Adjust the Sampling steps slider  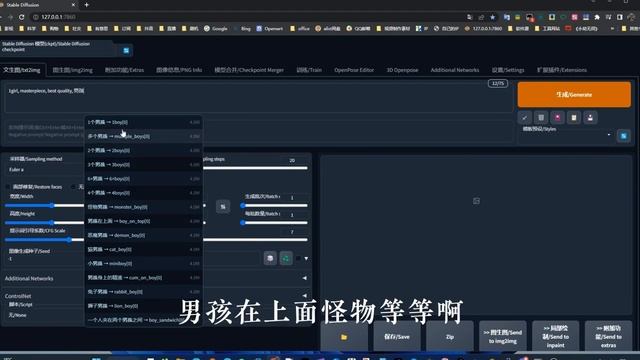(x=256, y=168)
